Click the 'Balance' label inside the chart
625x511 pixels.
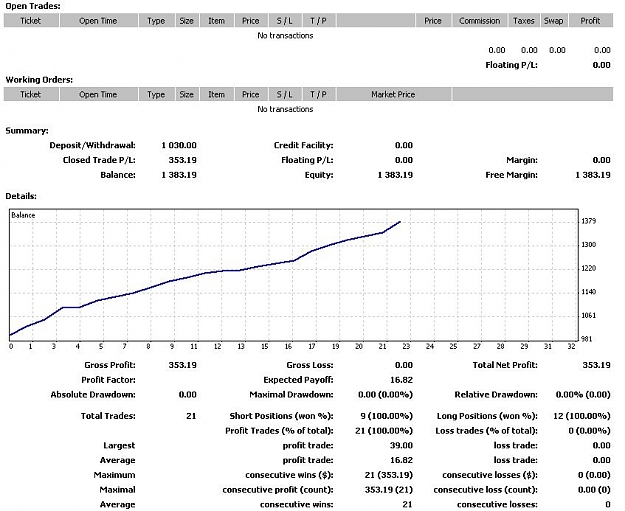[x=23, y=215]
